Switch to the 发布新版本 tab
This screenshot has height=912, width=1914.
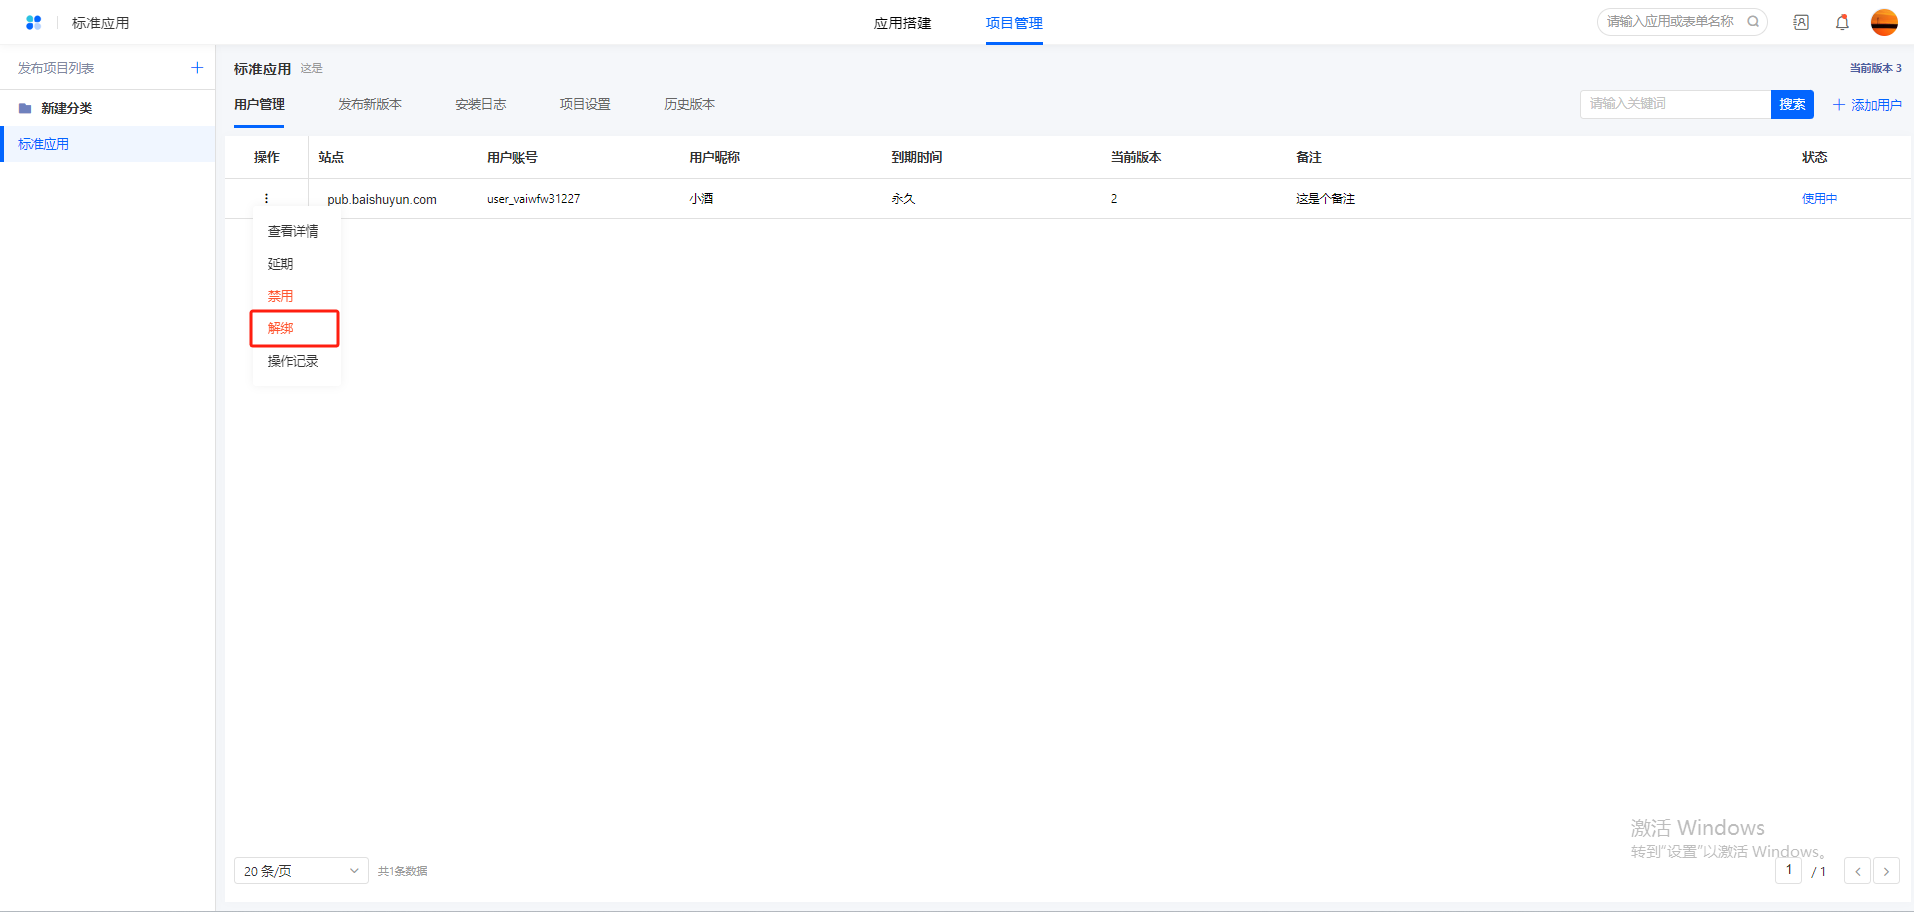pos(370,104)
